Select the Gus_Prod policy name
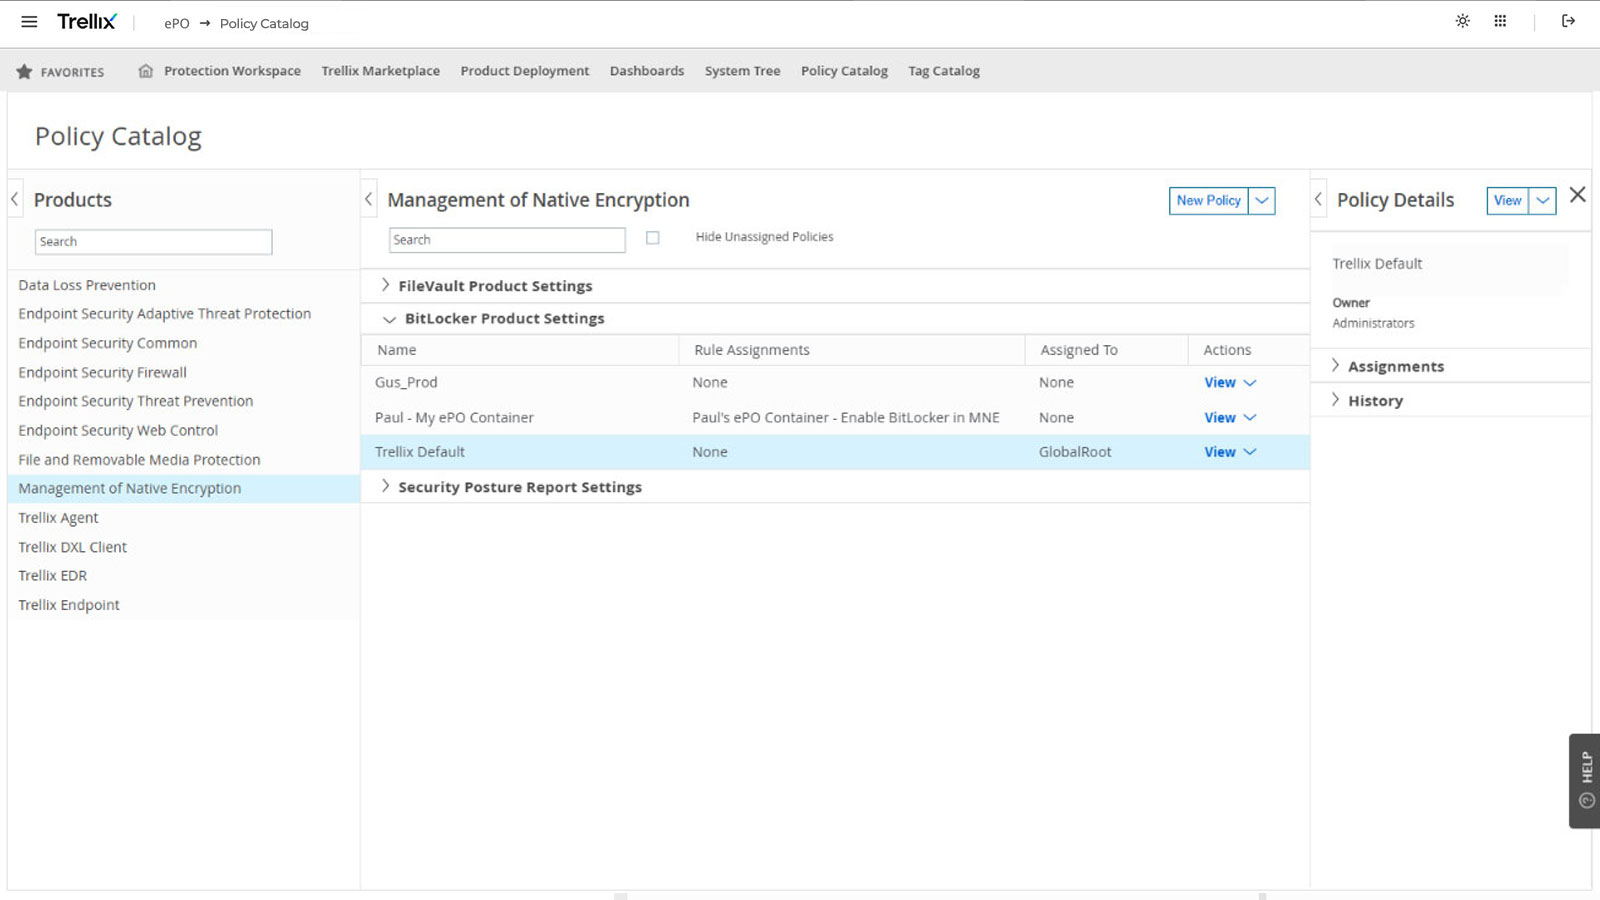This screenshot has height=900, width=1600. [x=406, y=383]
